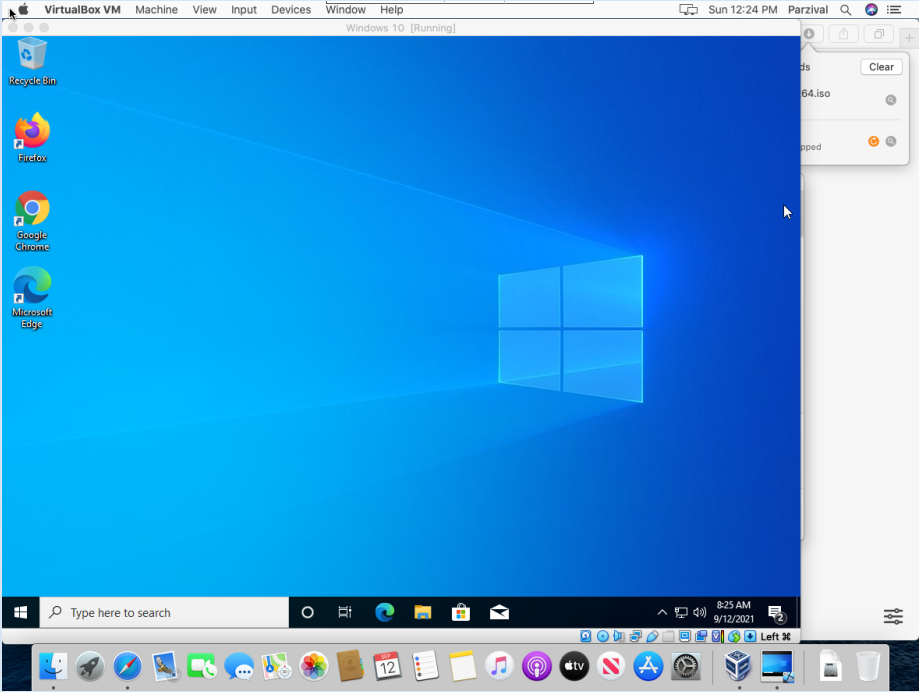Resume the stopped download in Safari

[873, 141]
